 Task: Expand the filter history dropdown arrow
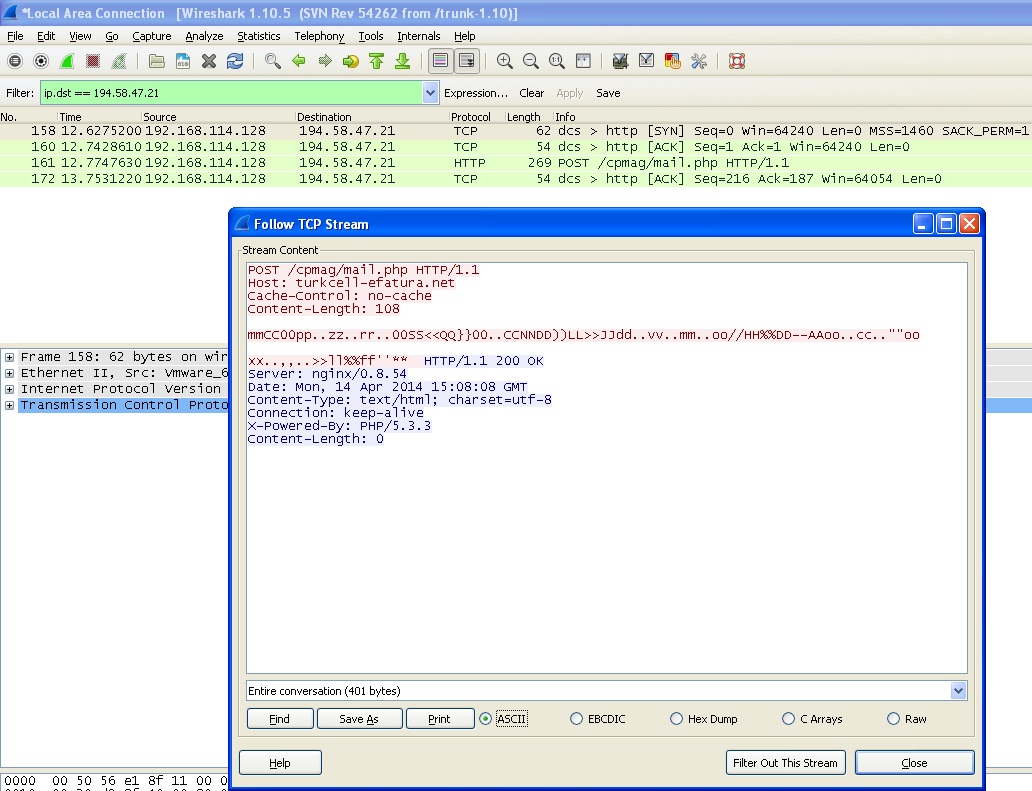point(430,93)
